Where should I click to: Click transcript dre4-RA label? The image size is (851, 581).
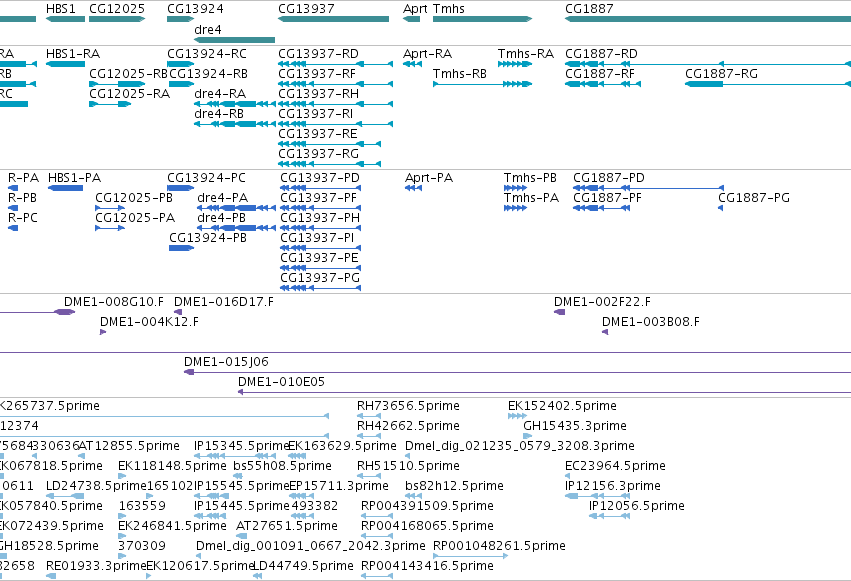coord(220,94)
